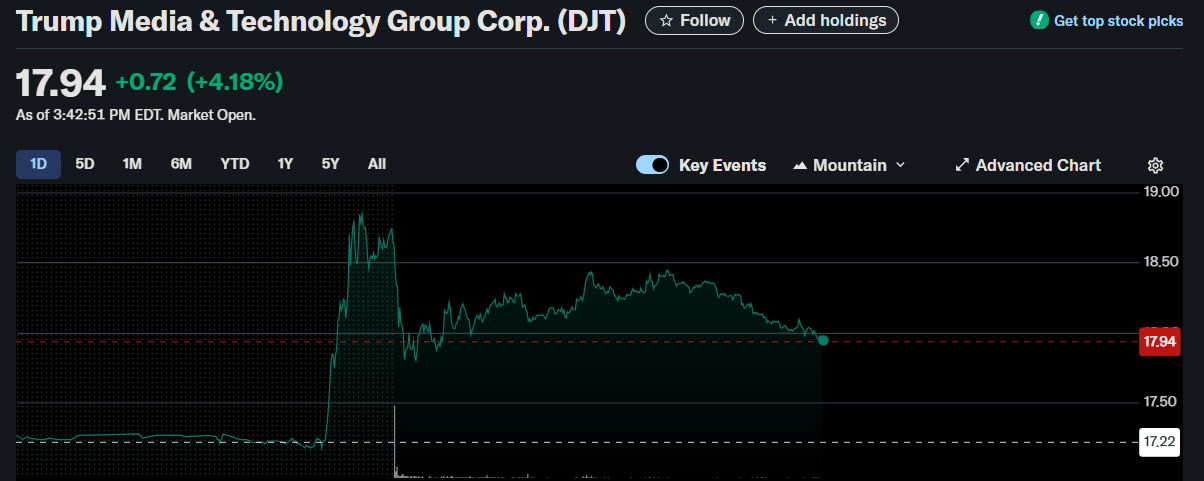Click the star icon in Follow button
Image resolution: width=1204 pixels, height=481 pixels.
pyautogui.click(x=667, y=20)
